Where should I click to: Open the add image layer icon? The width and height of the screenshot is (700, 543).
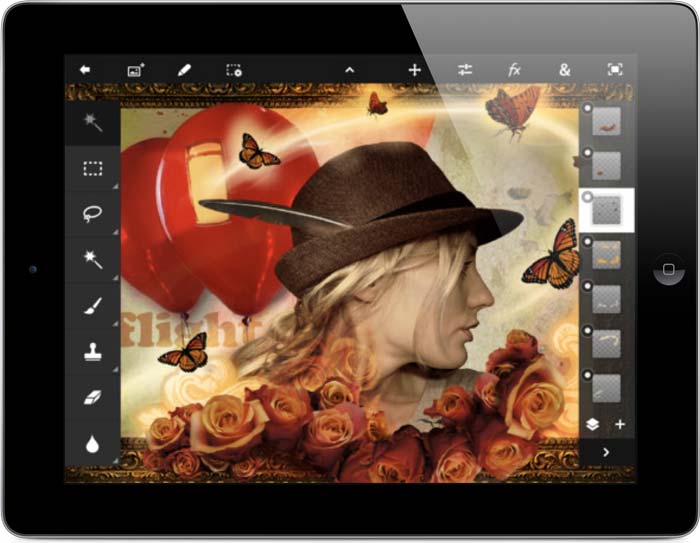coord(136,70)
